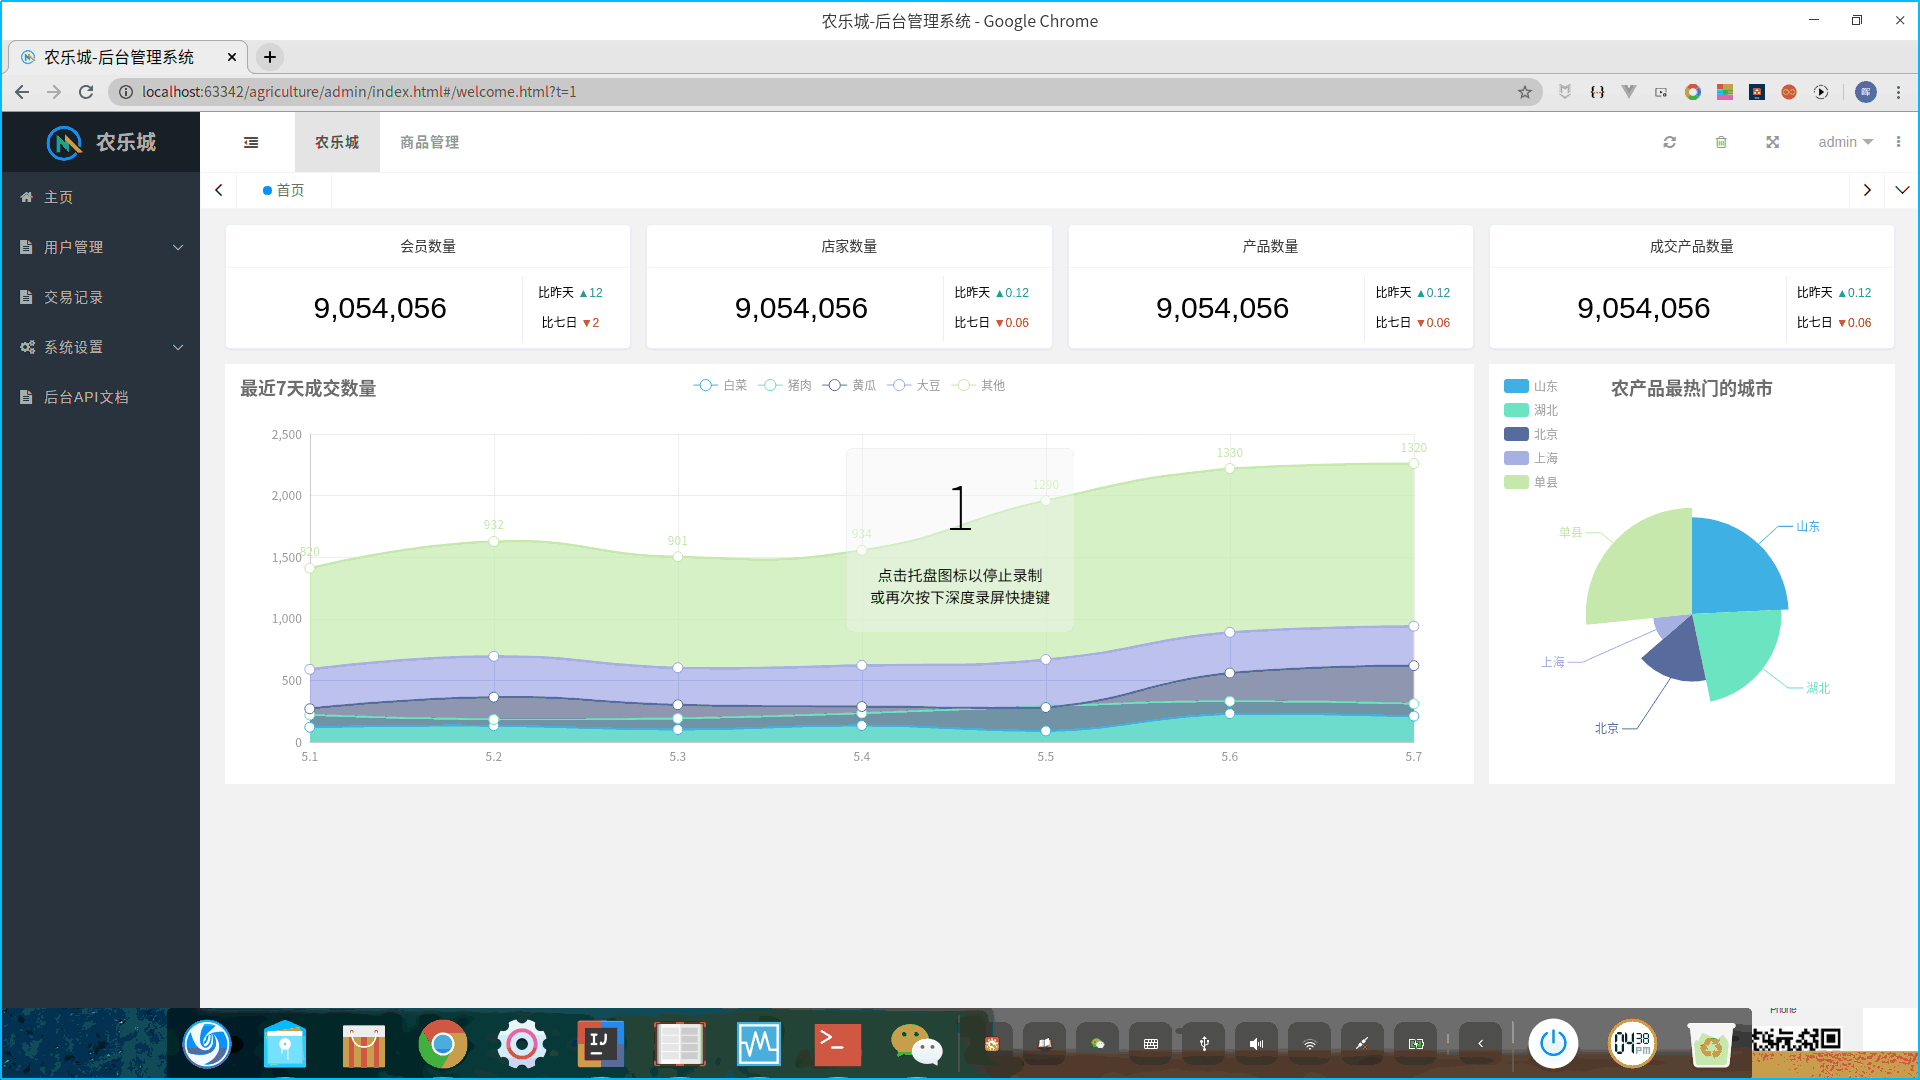1920x1080 pixels.
Task: Toggle 白菜 series in chart legend
Action: [720, 385]
